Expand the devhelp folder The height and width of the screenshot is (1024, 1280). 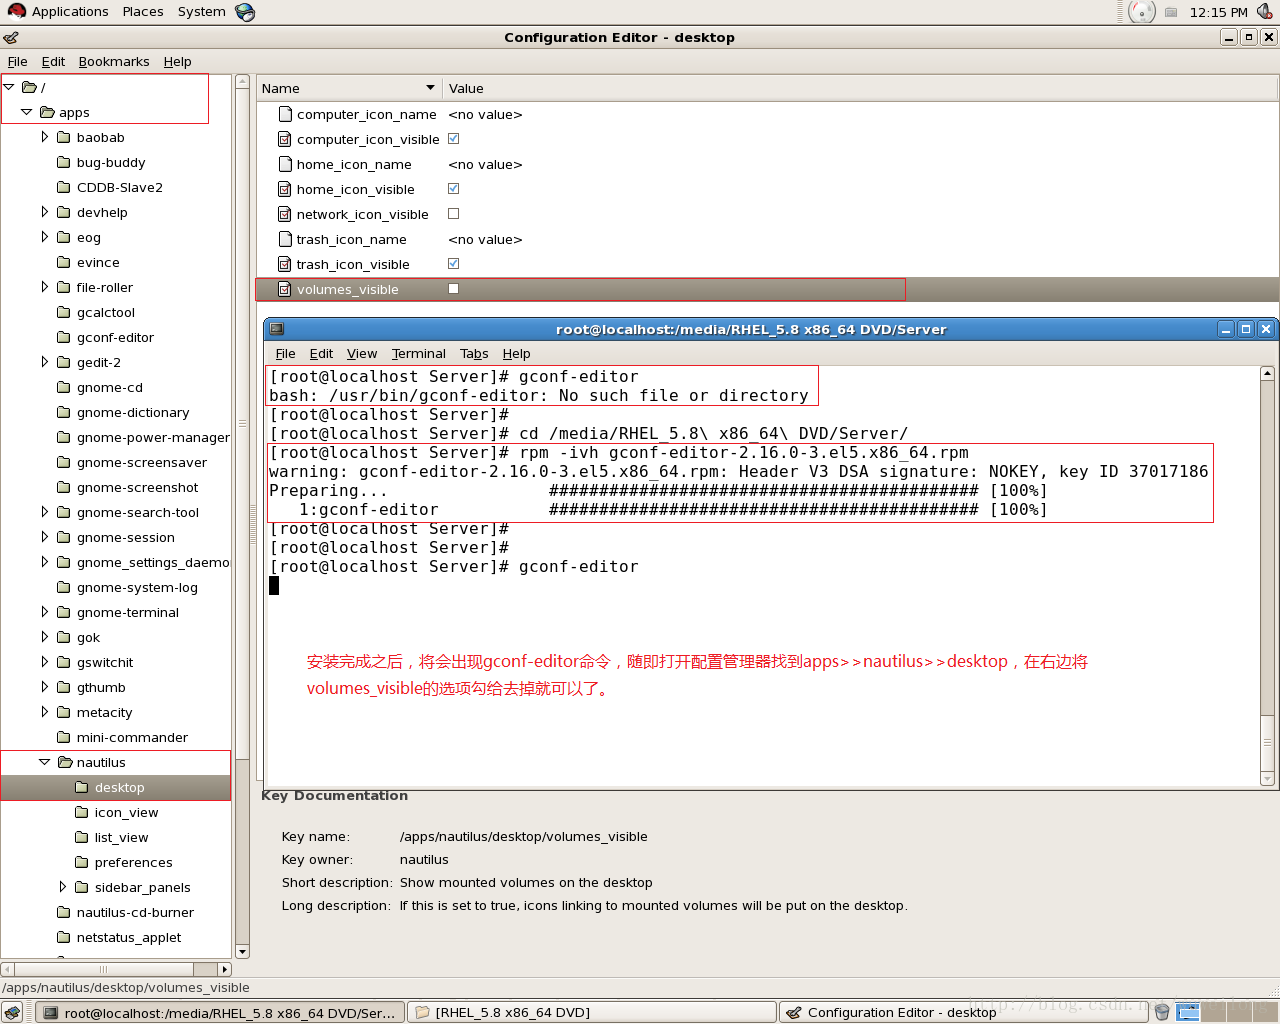(x=45, y=212)
